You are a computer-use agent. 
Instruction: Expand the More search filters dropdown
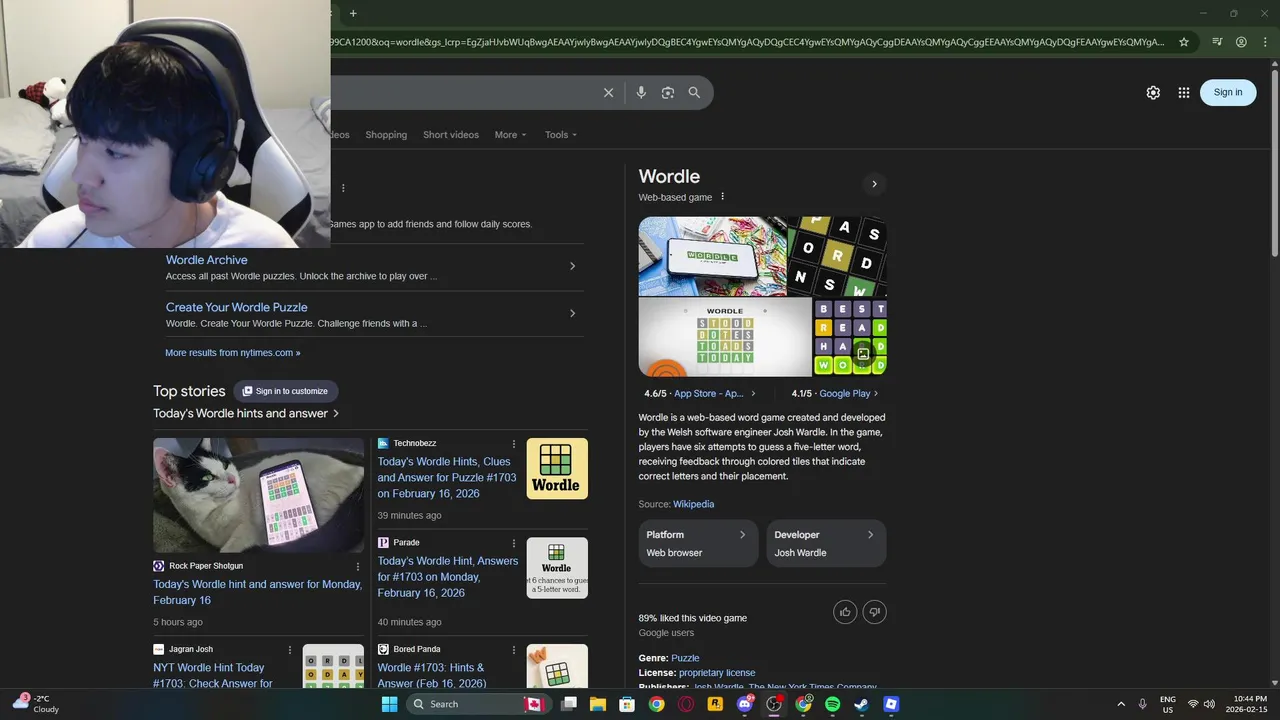pos(510,135)
